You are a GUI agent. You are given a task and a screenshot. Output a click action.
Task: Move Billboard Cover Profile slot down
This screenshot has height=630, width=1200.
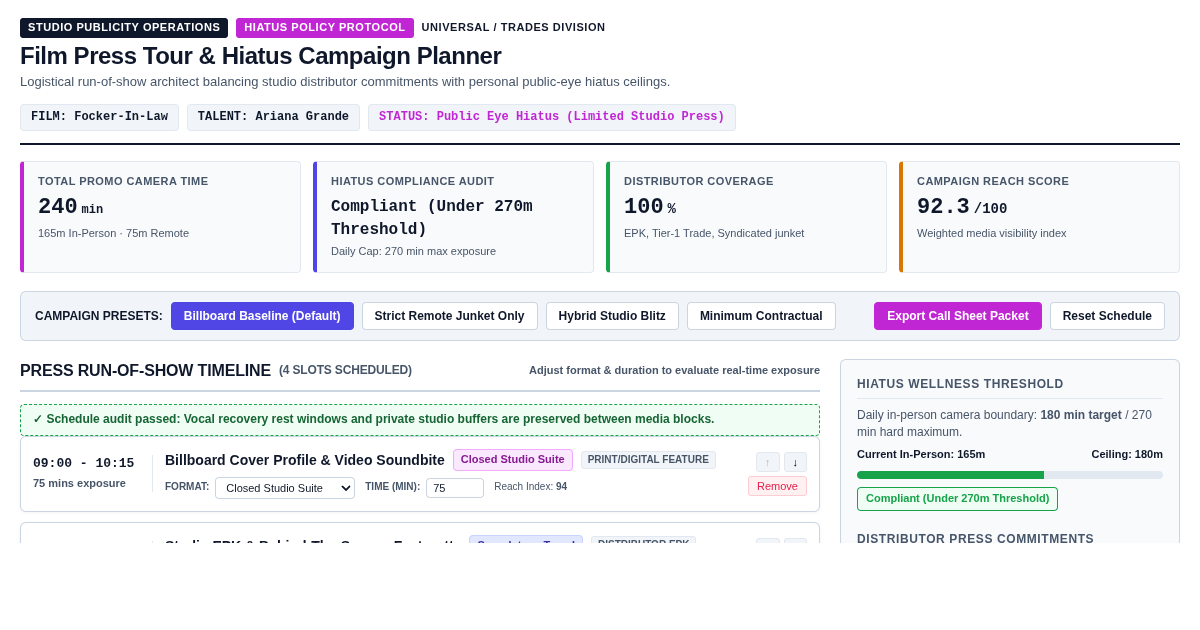tap(795, 462)
